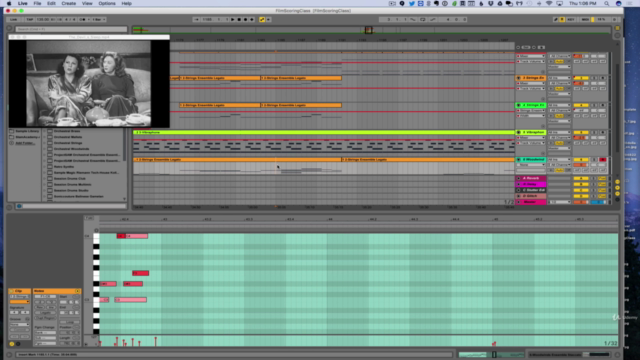
Task: Select Session Drums Club in browser
Action: 70,178
